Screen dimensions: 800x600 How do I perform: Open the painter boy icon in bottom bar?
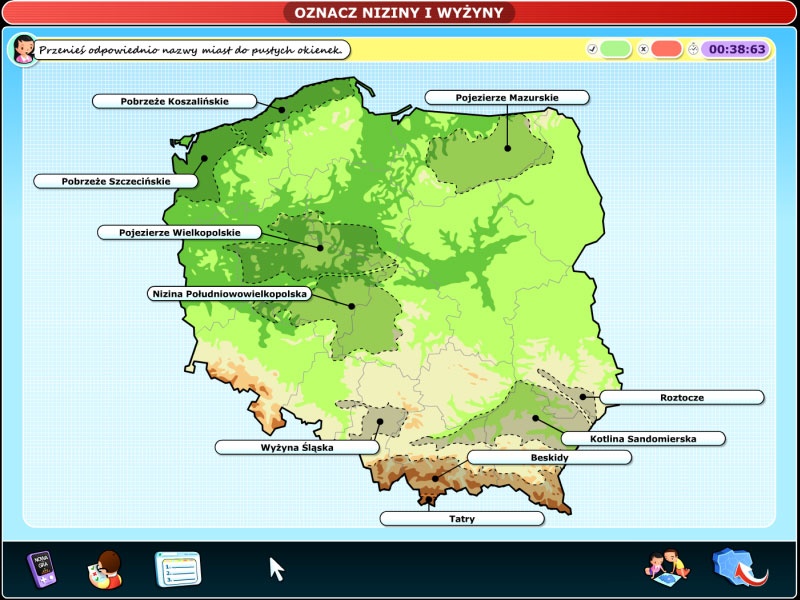pyautogui.click(x=105, y=569)
